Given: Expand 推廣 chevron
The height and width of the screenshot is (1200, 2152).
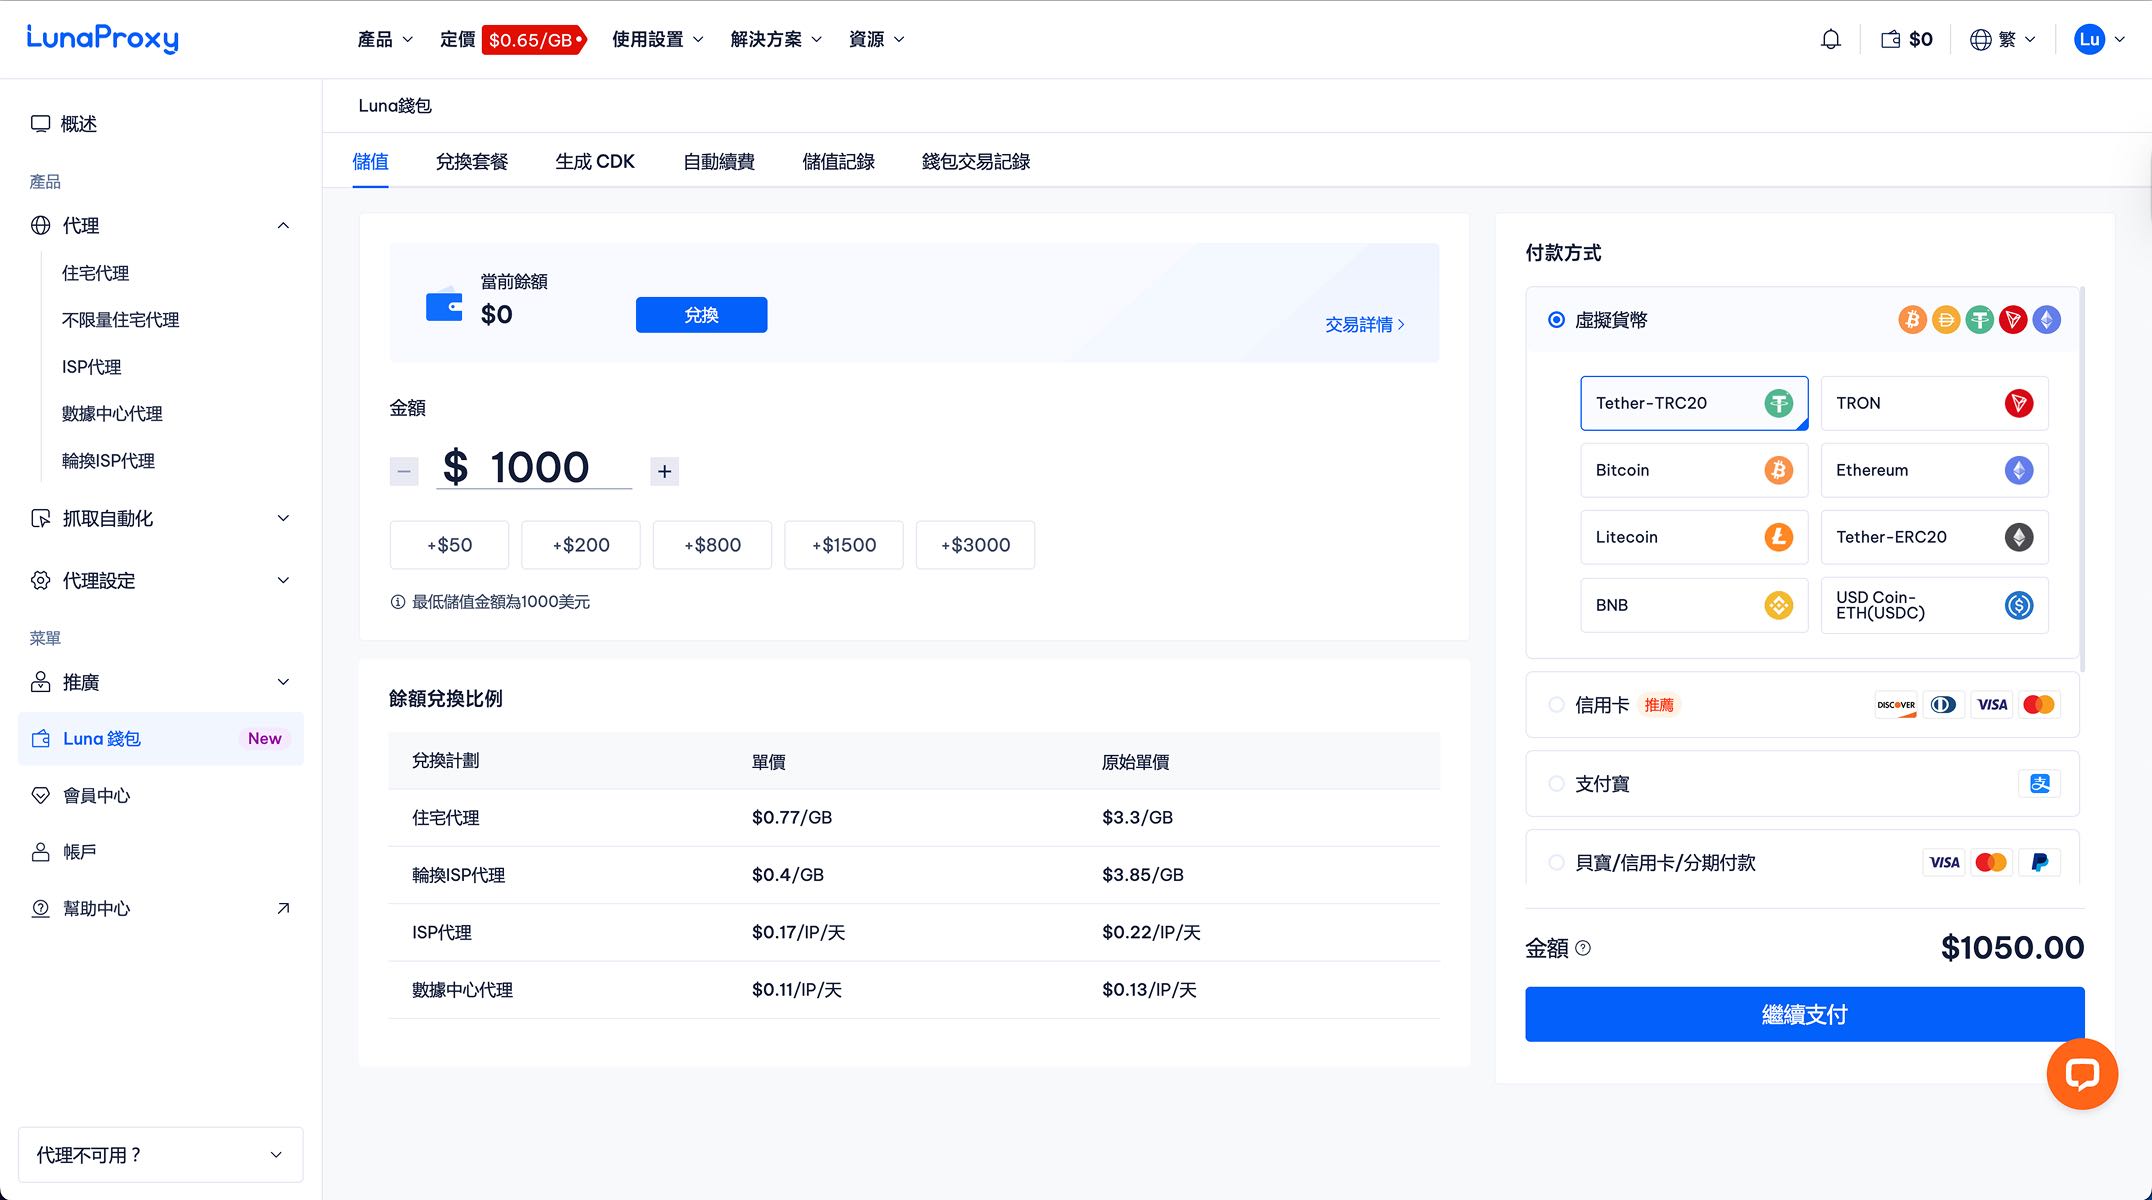Looking at the screenshot, I should tap(283, 682).
